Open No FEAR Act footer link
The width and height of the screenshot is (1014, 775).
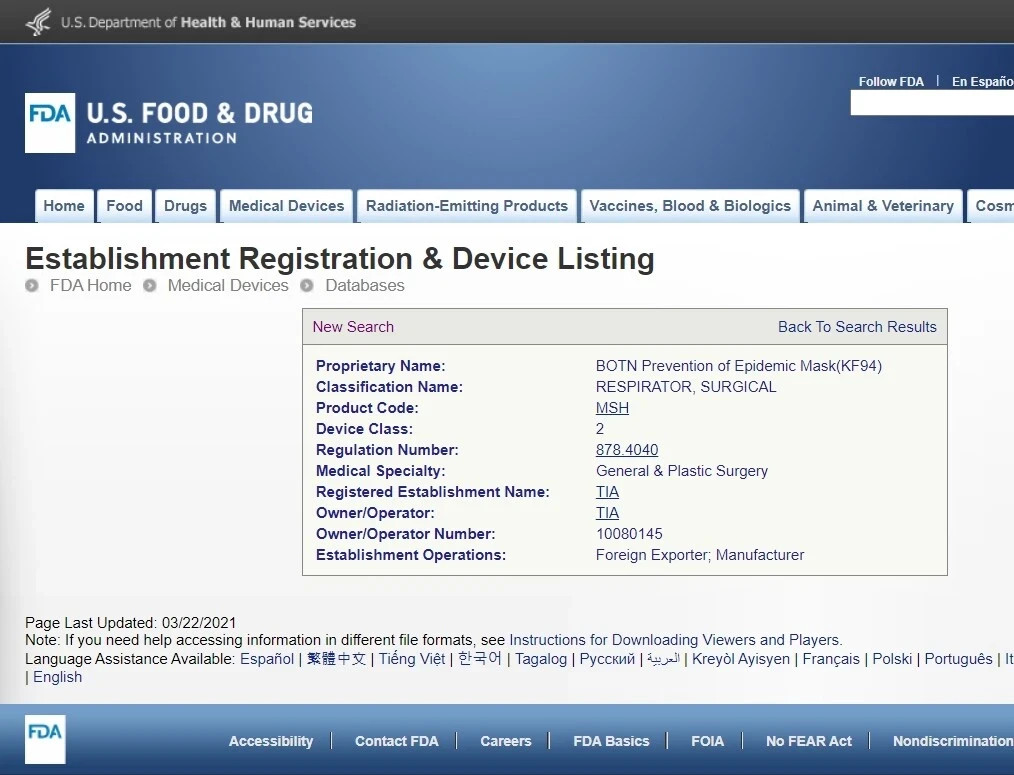808,741
